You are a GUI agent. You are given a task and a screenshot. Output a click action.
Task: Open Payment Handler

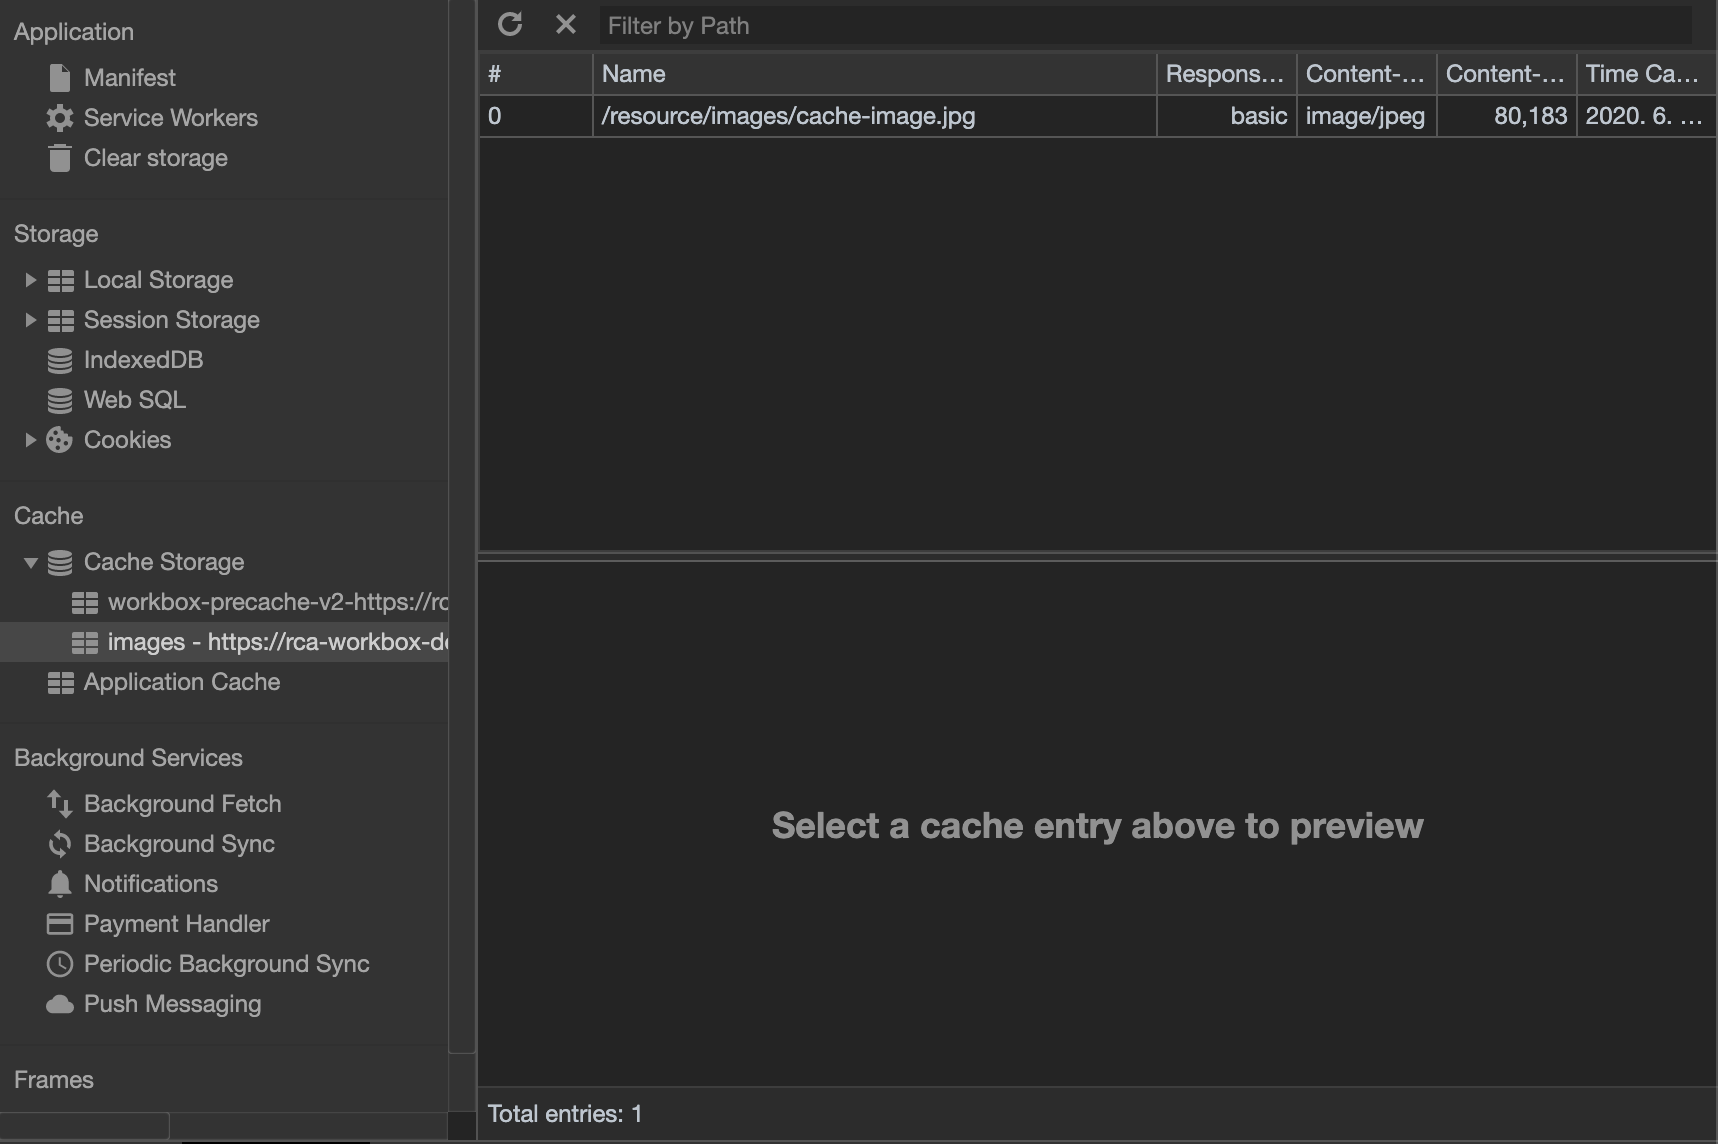[x=177, y=924]
